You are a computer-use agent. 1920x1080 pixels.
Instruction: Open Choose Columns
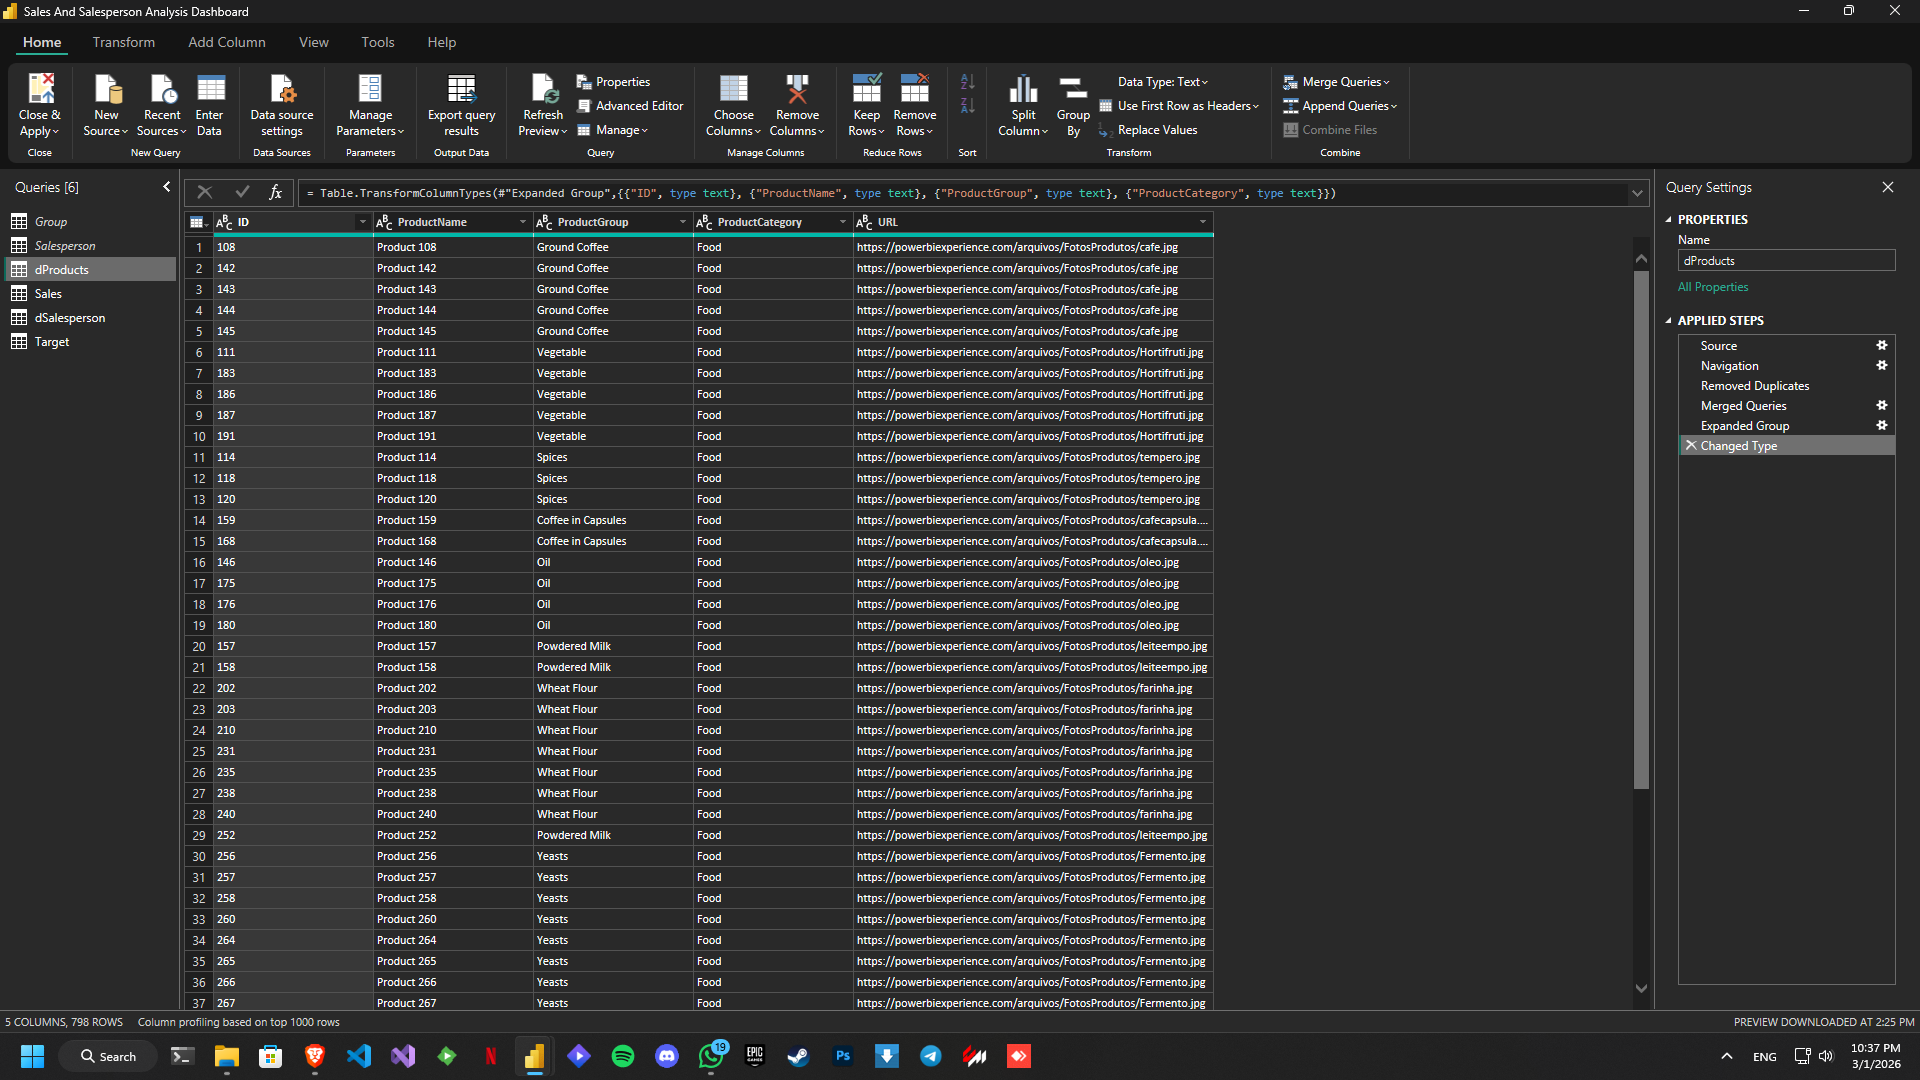[x=733, y=100]
